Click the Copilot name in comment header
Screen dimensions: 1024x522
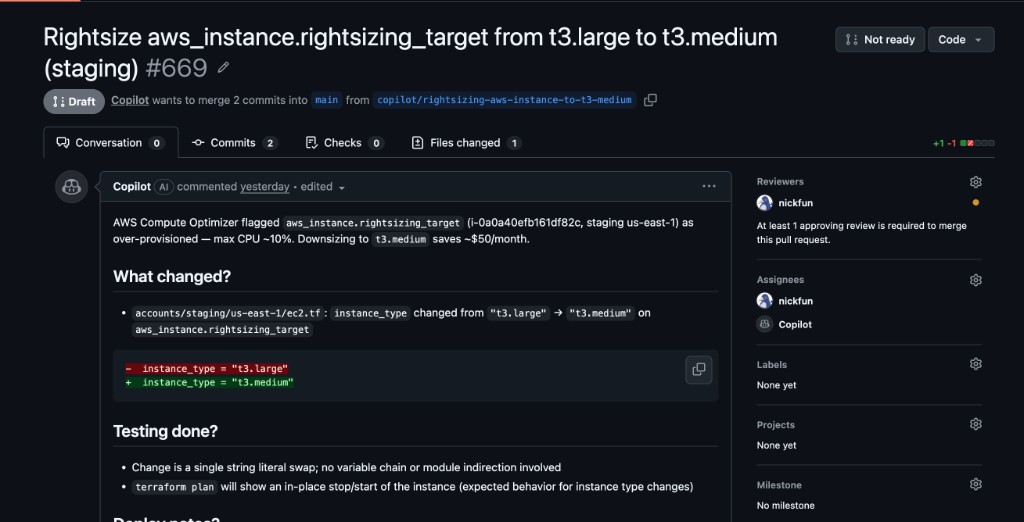click(132, 186)
